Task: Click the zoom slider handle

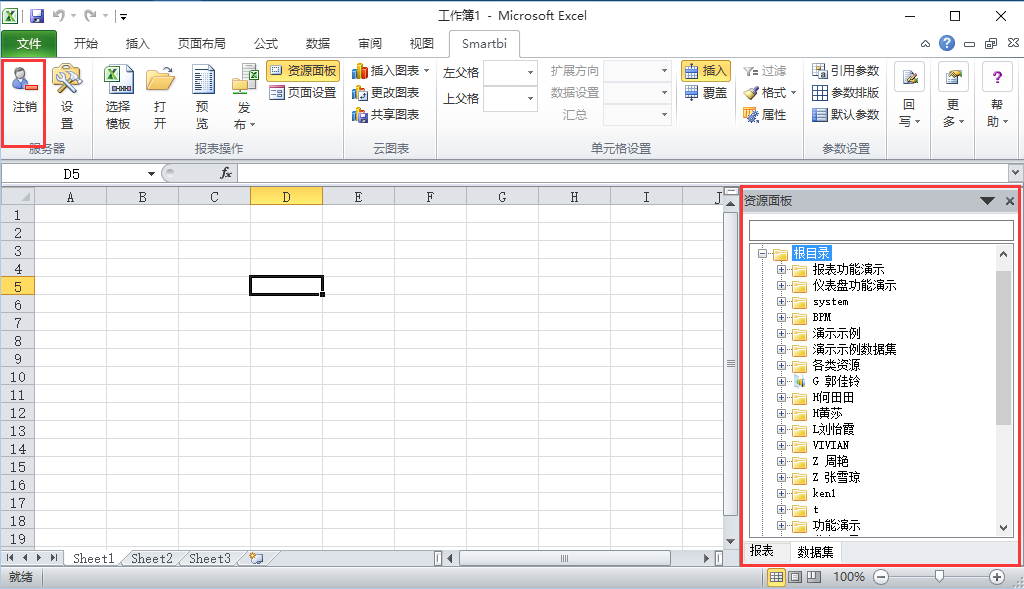Action: (x=939, y=576)
